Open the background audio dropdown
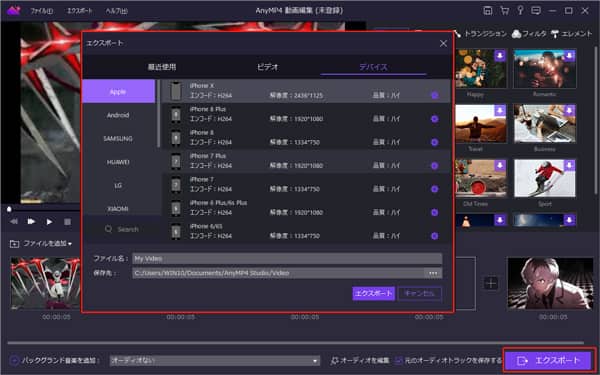This screenshot has height=375, width=600. click(215, 360)
